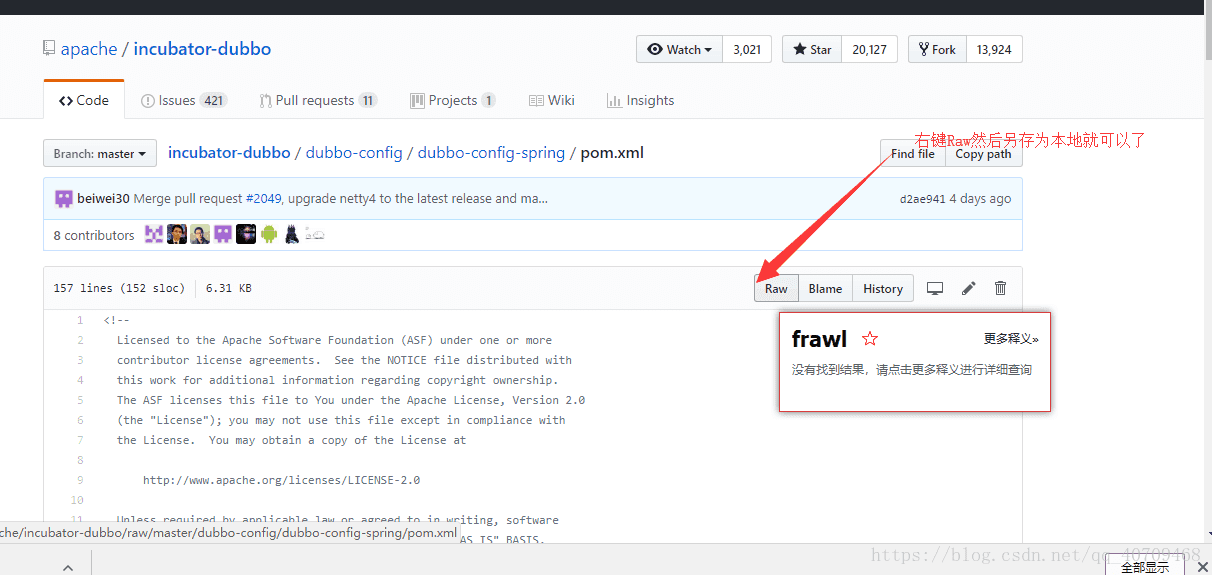Viewport: 1212px width, 575px height.
Task: Click the Find file button
Action: pos(912,153)
